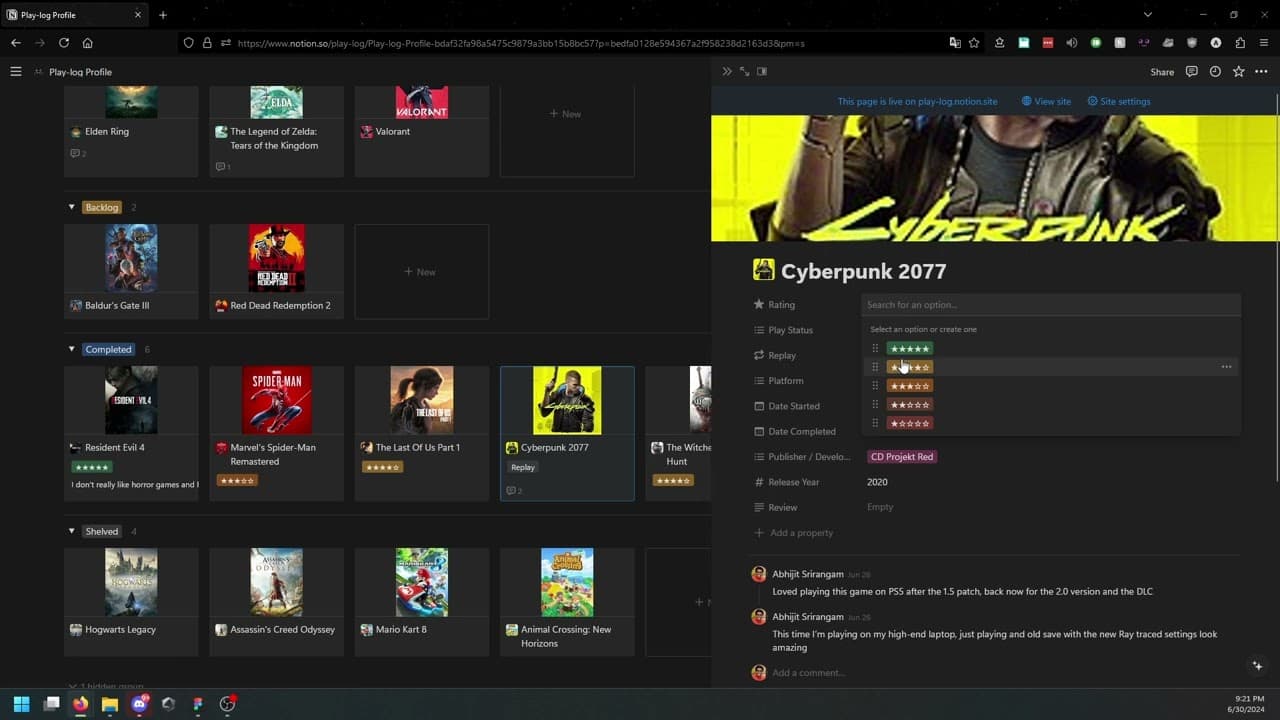
Task: Click the Cyberpunk 2077 page icon
Action: (x=764, y=270)
